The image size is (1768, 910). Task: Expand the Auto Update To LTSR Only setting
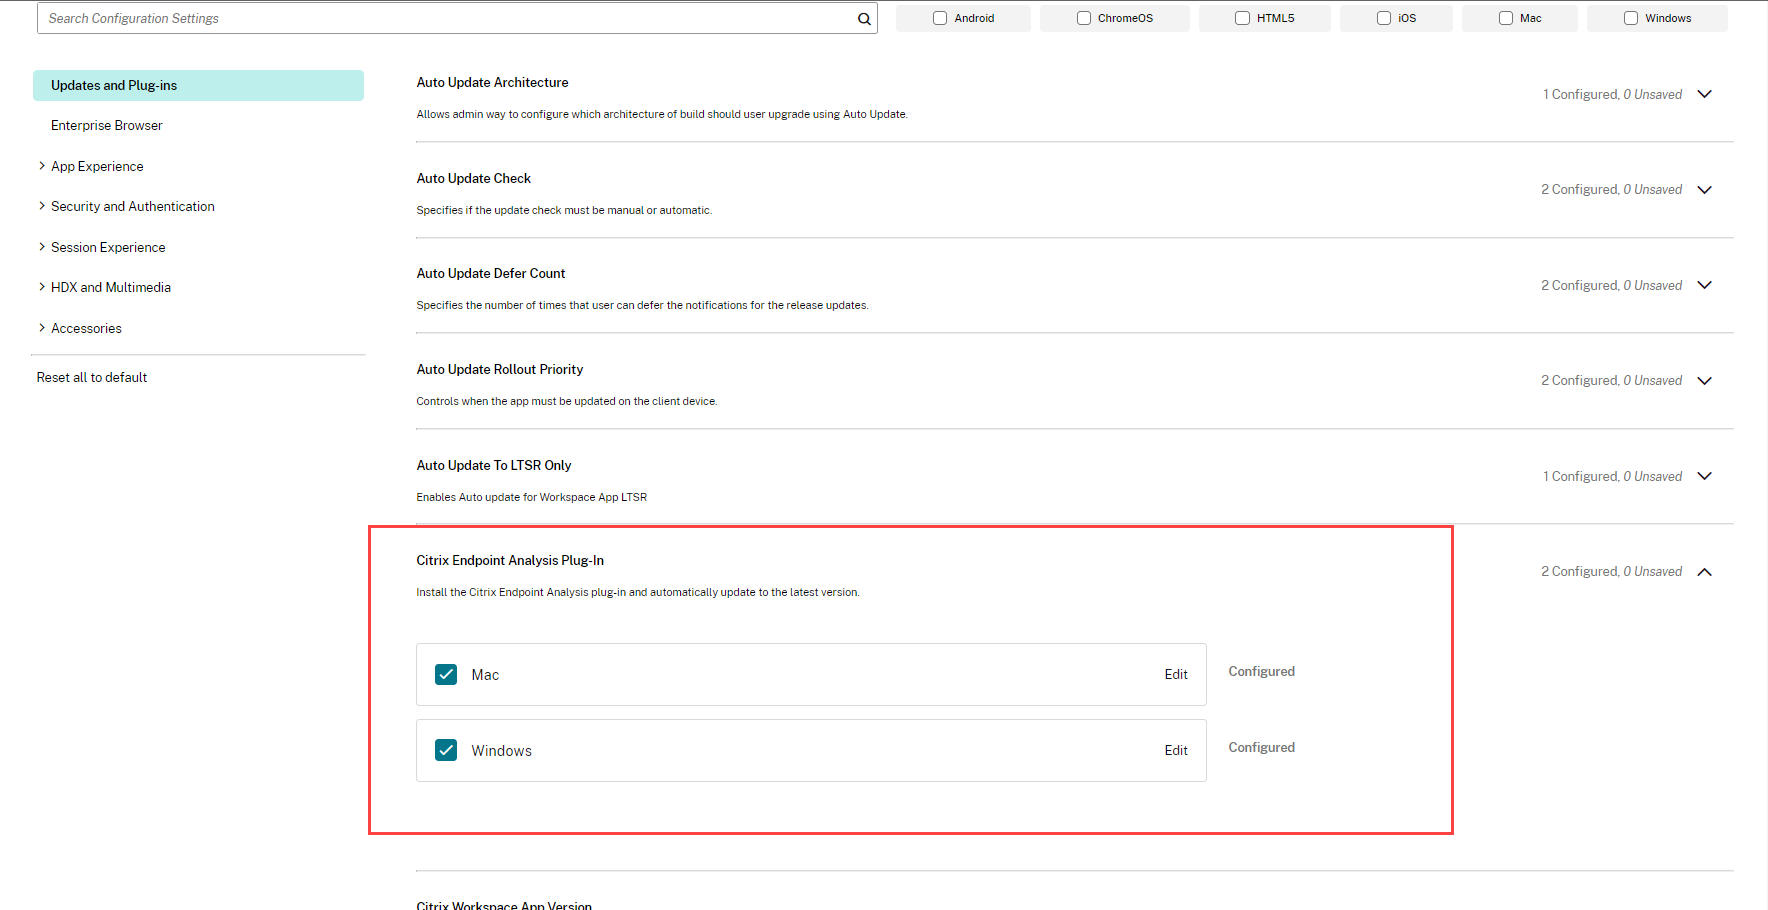point(1705,476)
